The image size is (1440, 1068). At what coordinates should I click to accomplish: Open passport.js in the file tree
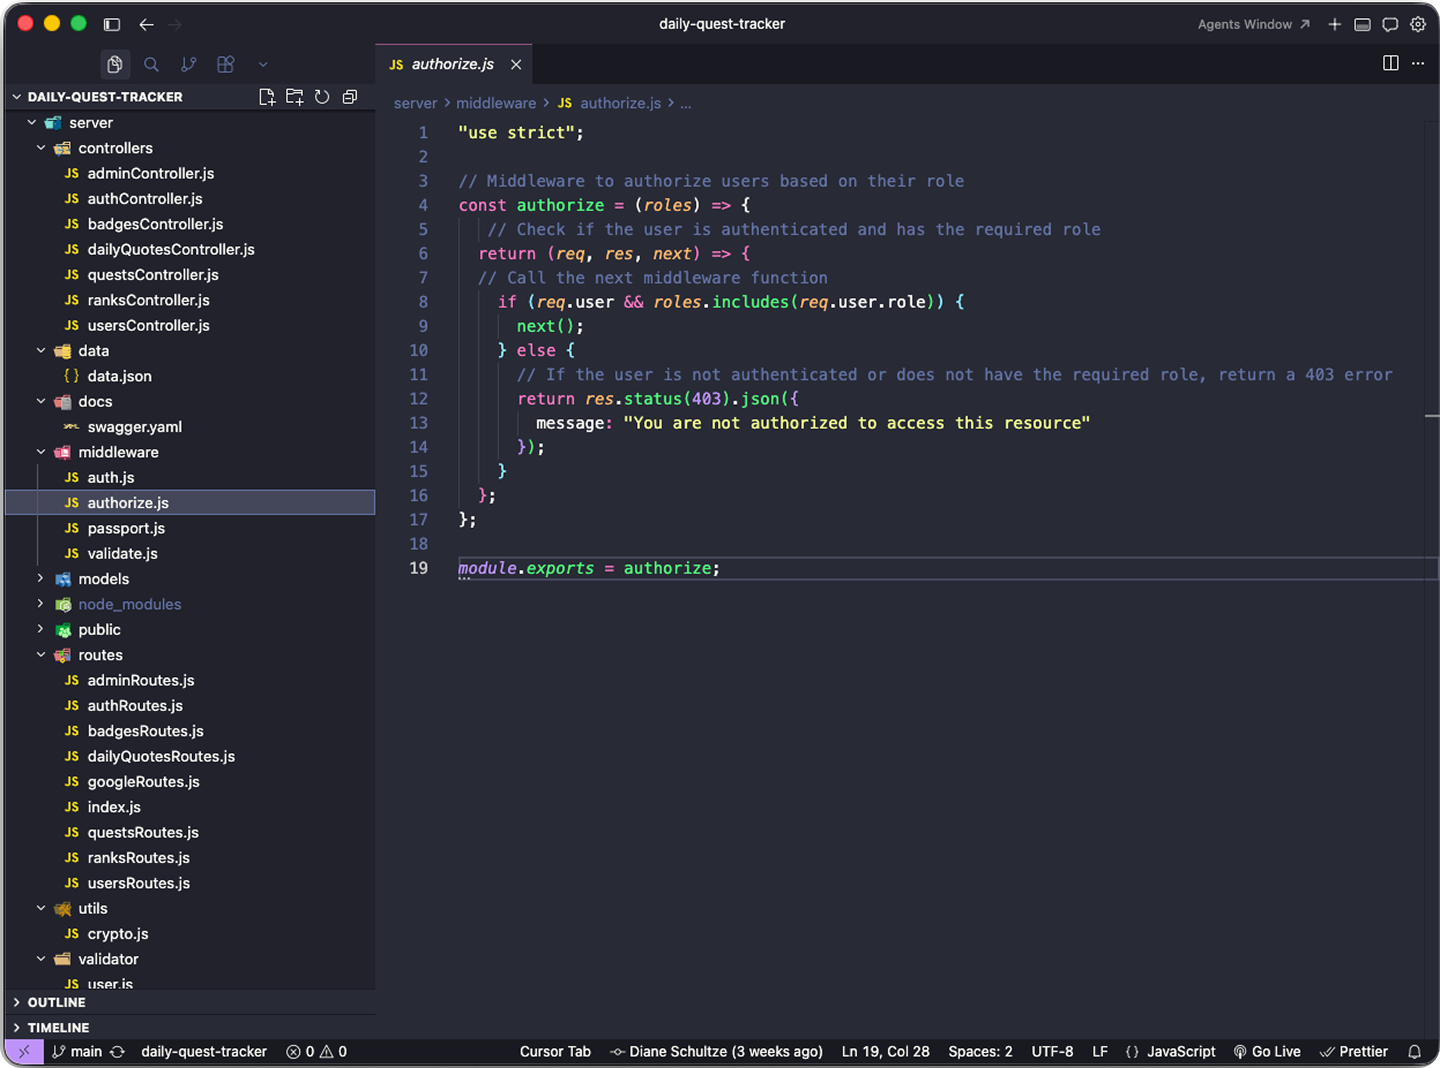coord(126,528)
